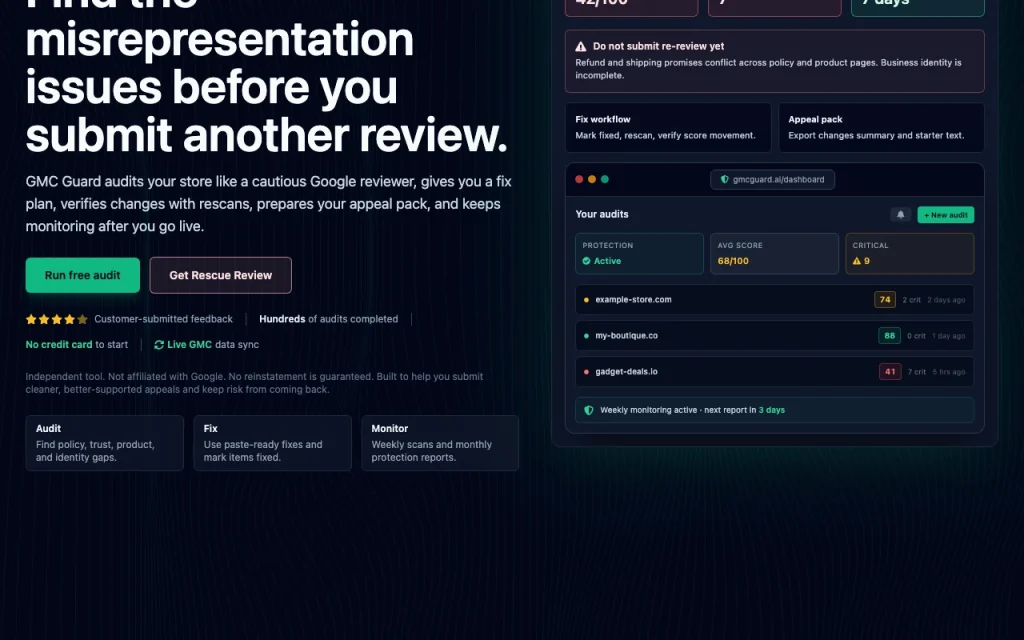Click the green window dot in dashboard mockup
The width and height of the screenshot is (1024, 640).
pyautogui.click(x=605, y=180)
